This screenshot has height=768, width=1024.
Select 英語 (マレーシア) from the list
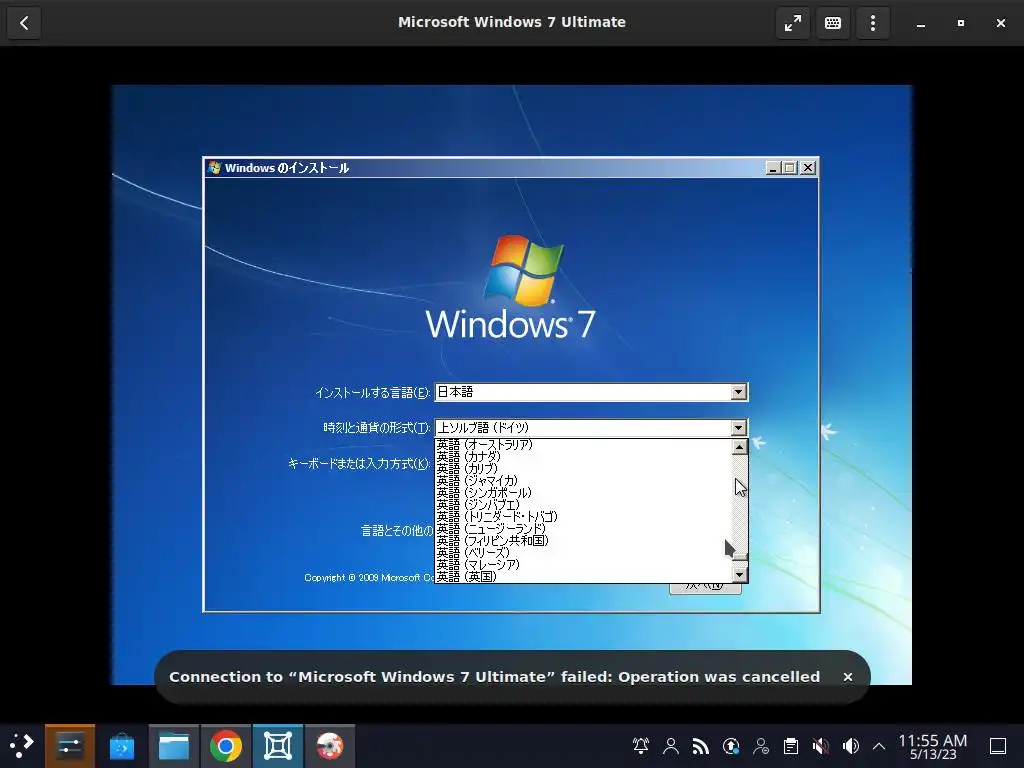[583, 564]
